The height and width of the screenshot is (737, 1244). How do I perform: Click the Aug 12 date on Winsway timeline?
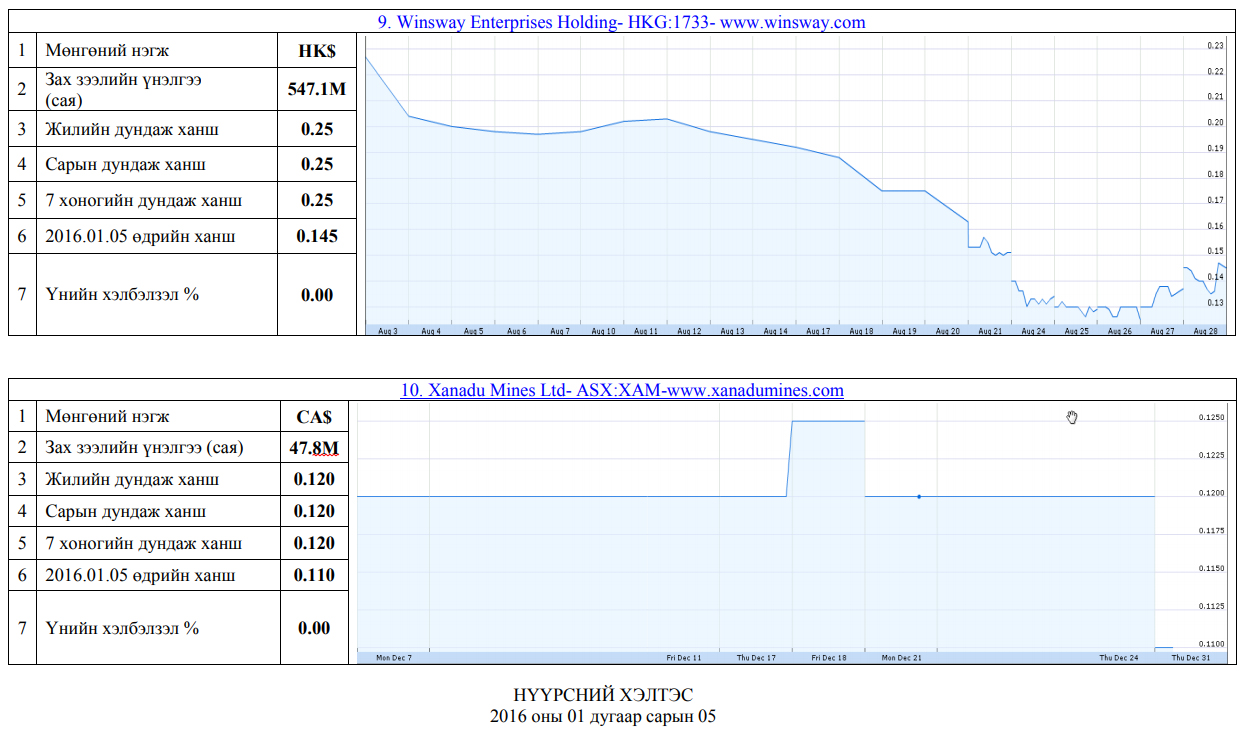[x=689, y=330]
